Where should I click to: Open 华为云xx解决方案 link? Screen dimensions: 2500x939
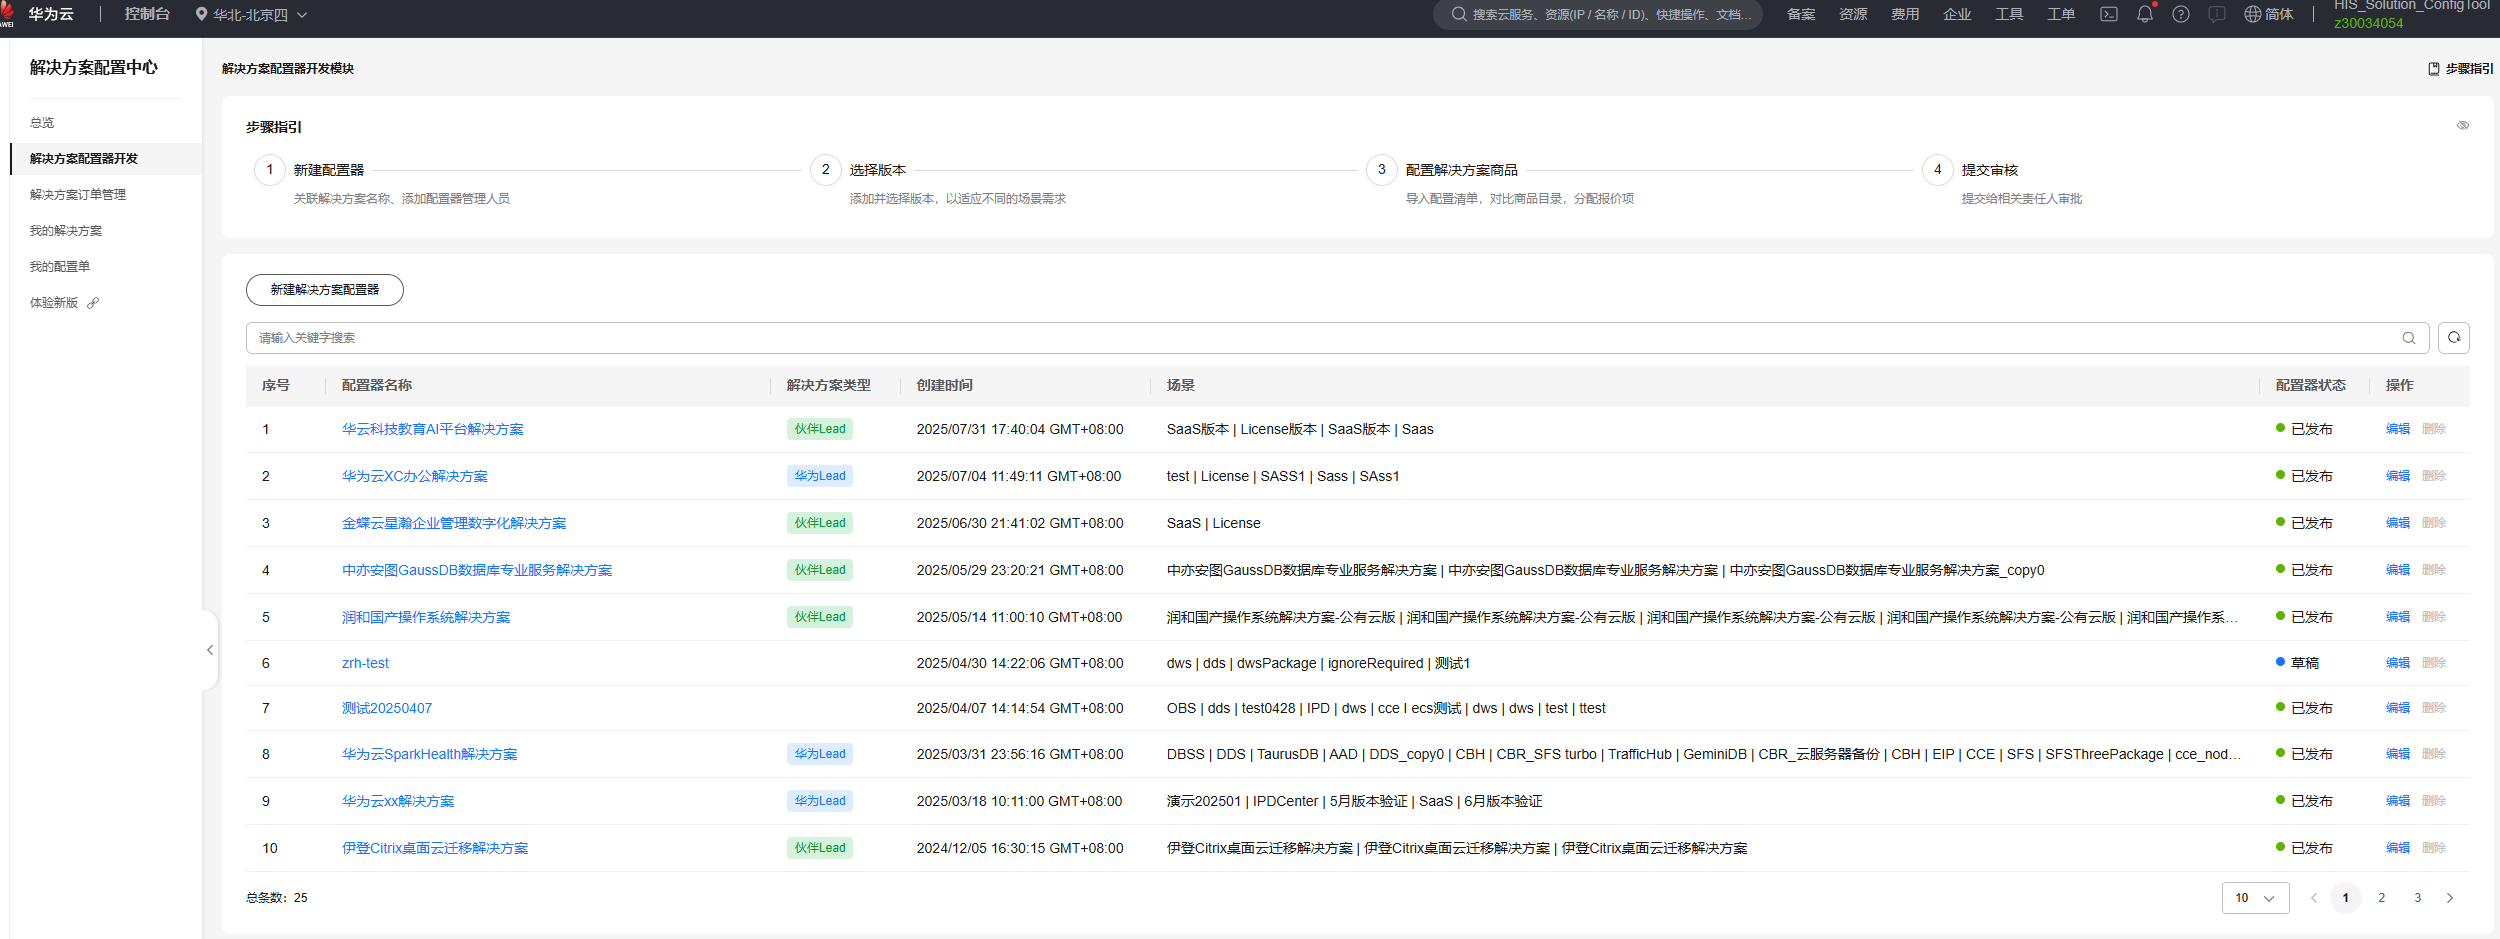[398, 801]
